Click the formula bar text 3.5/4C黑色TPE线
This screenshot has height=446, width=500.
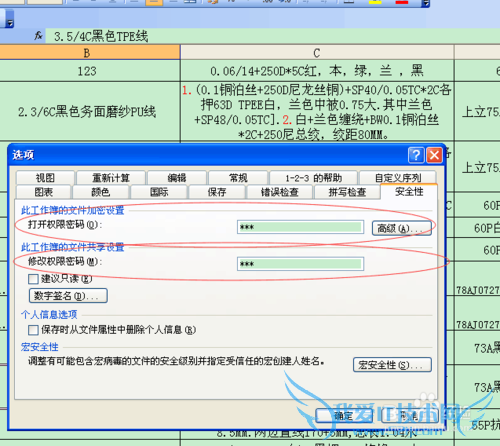(x=101, y=36)
